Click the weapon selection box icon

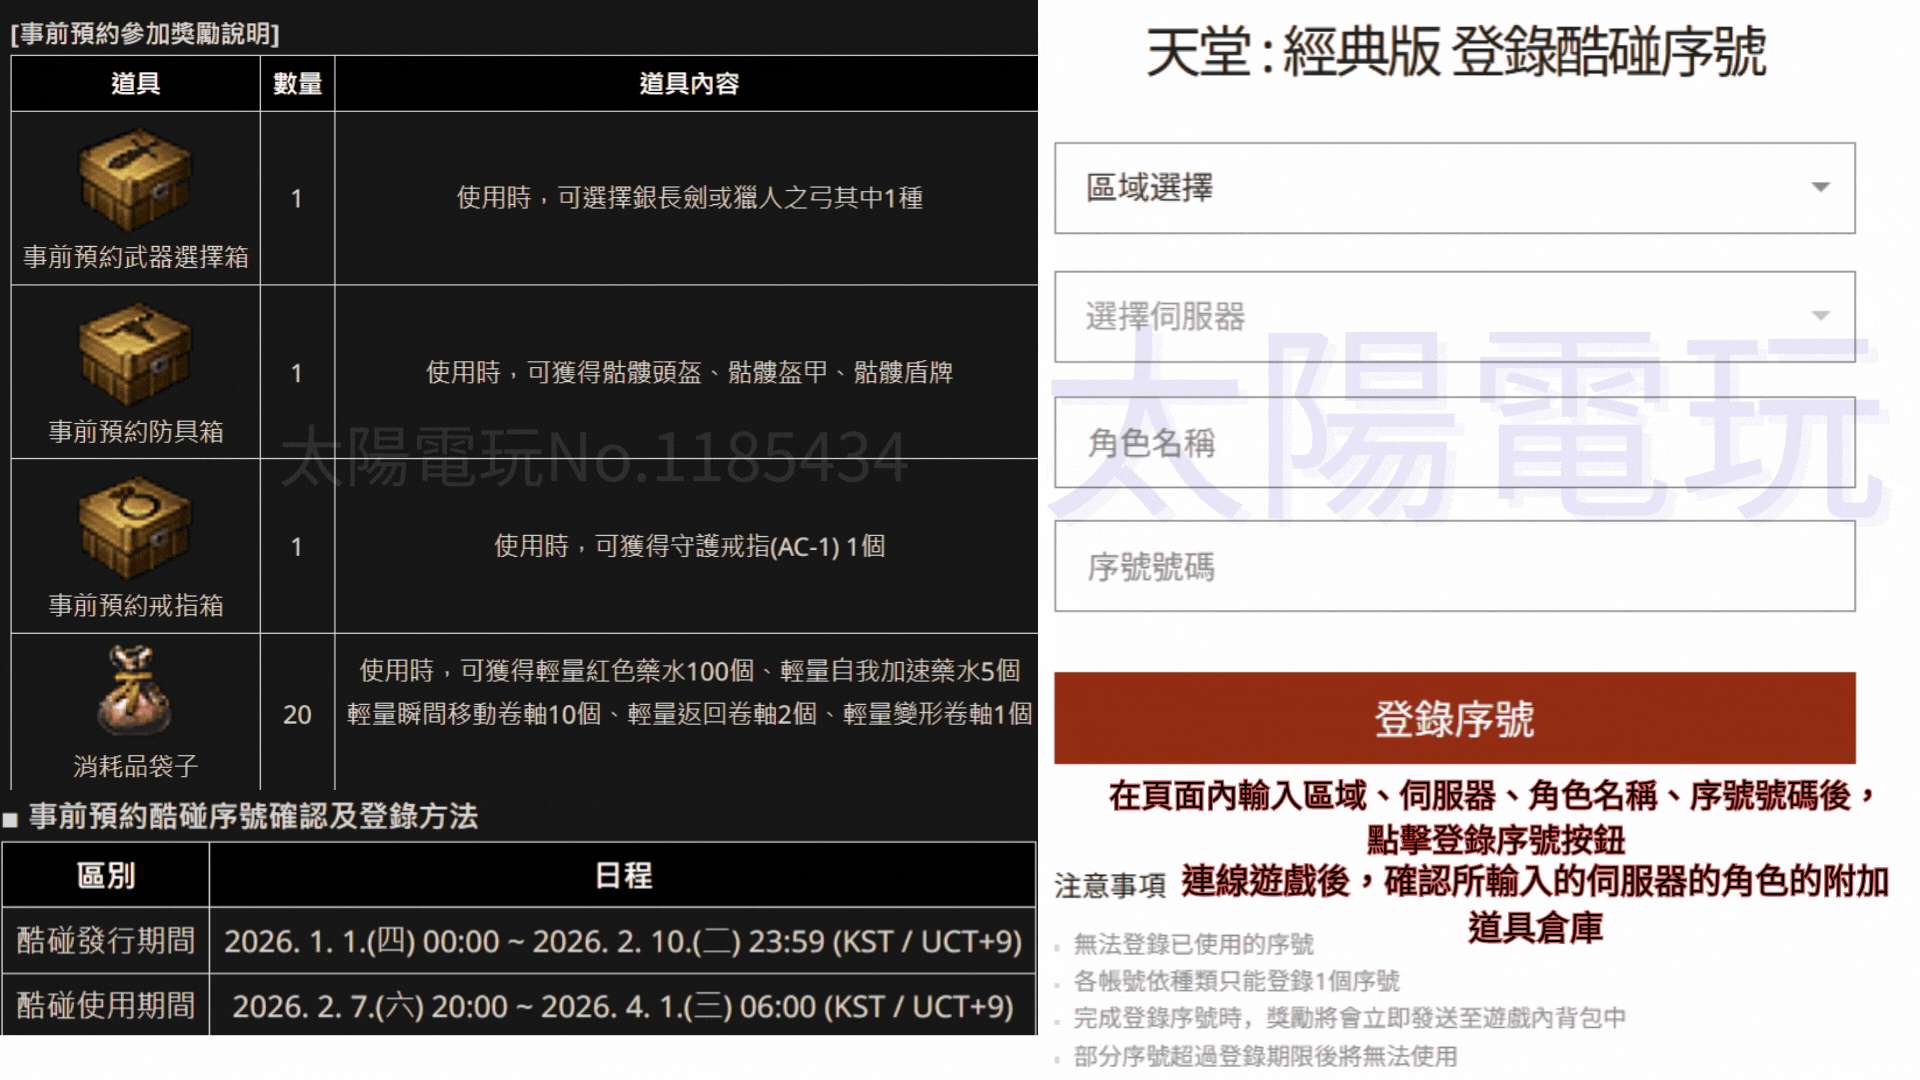135,180
